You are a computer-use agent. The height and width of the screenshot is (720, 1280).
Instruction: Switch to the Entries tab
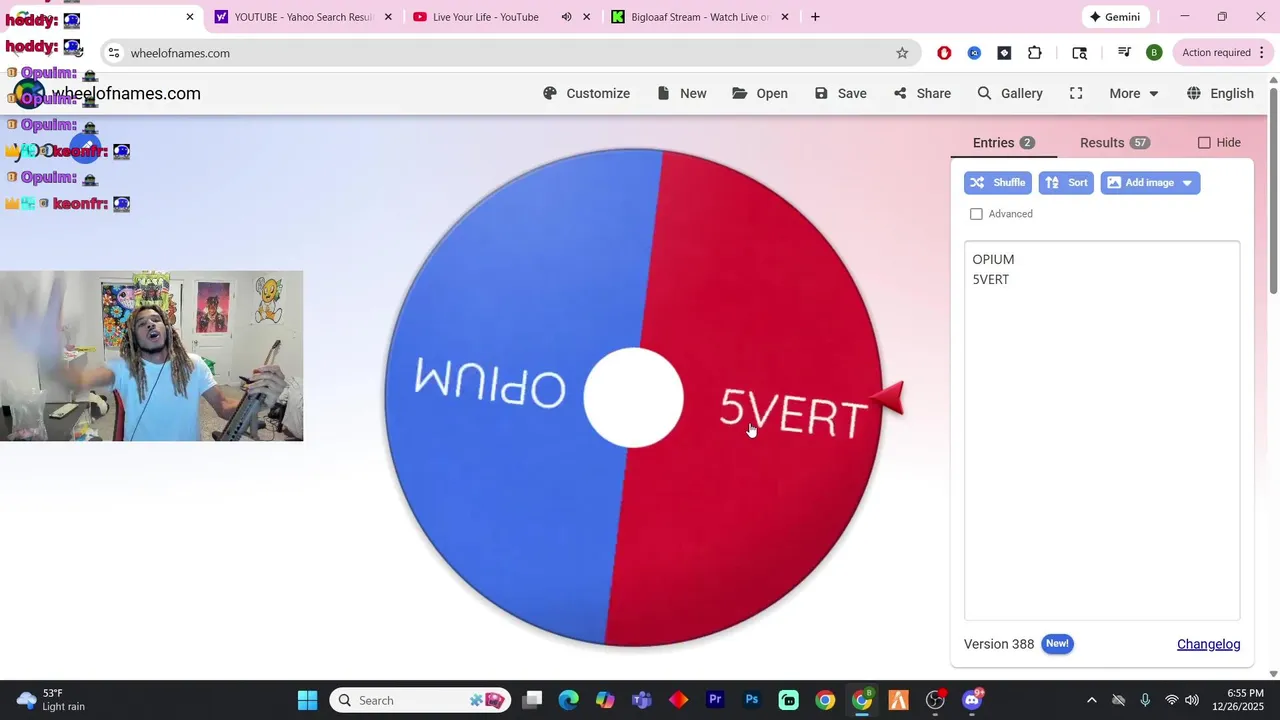click(1003, 143)
